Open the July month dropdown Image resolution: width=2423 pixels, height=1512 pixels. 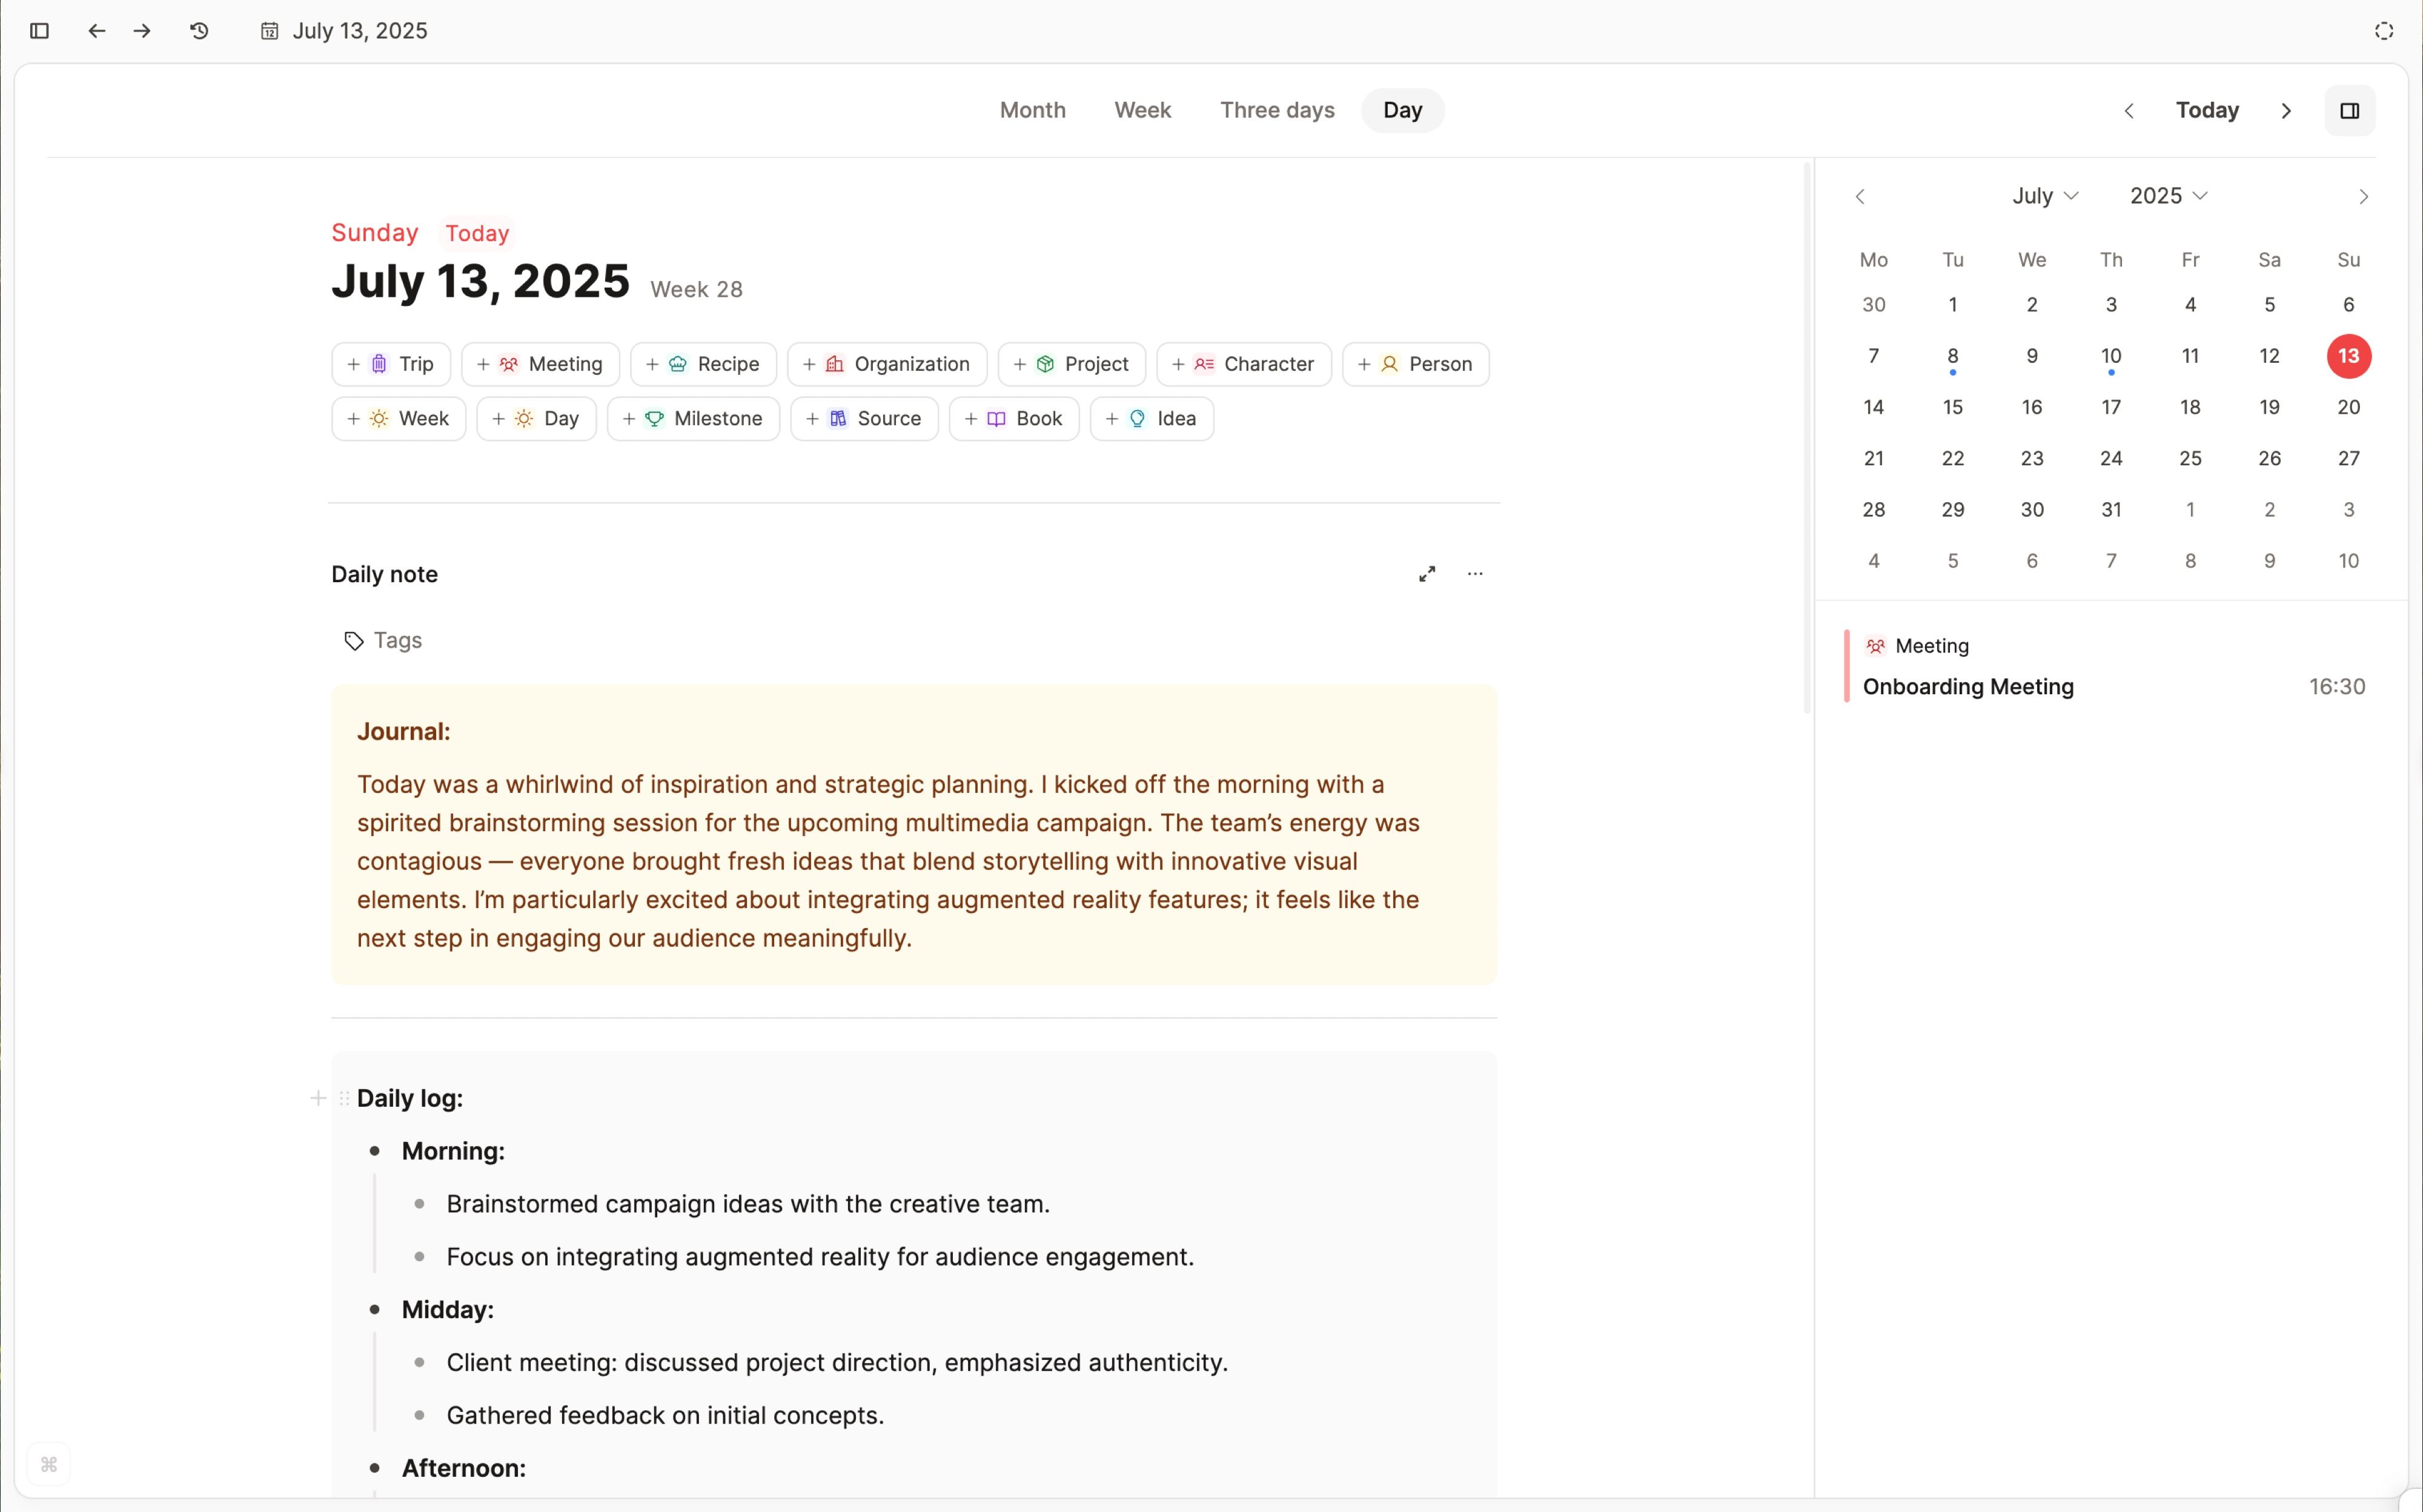pyautogui.click(x=2044, y=195)
